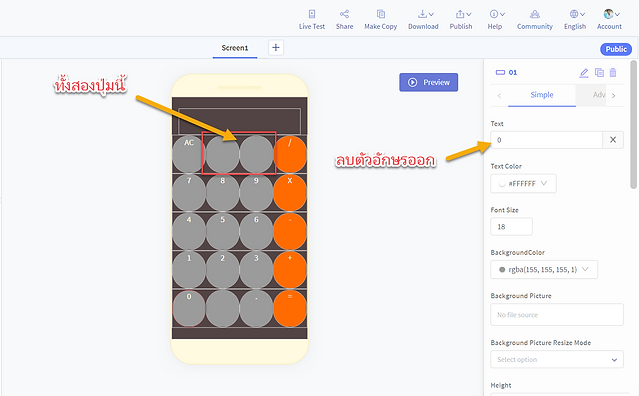Screen dimensions: 639x396
Task: Open the Text Color #FFFFFF picker
Action: click(x=523, y=183)
